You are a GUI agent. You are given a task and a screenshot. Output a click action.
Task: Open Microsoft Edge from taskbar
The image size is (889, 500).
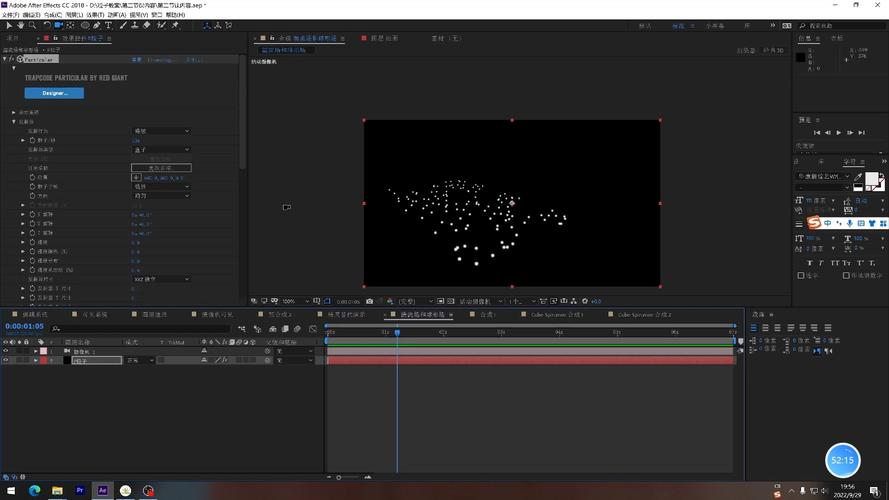[35, 490]
